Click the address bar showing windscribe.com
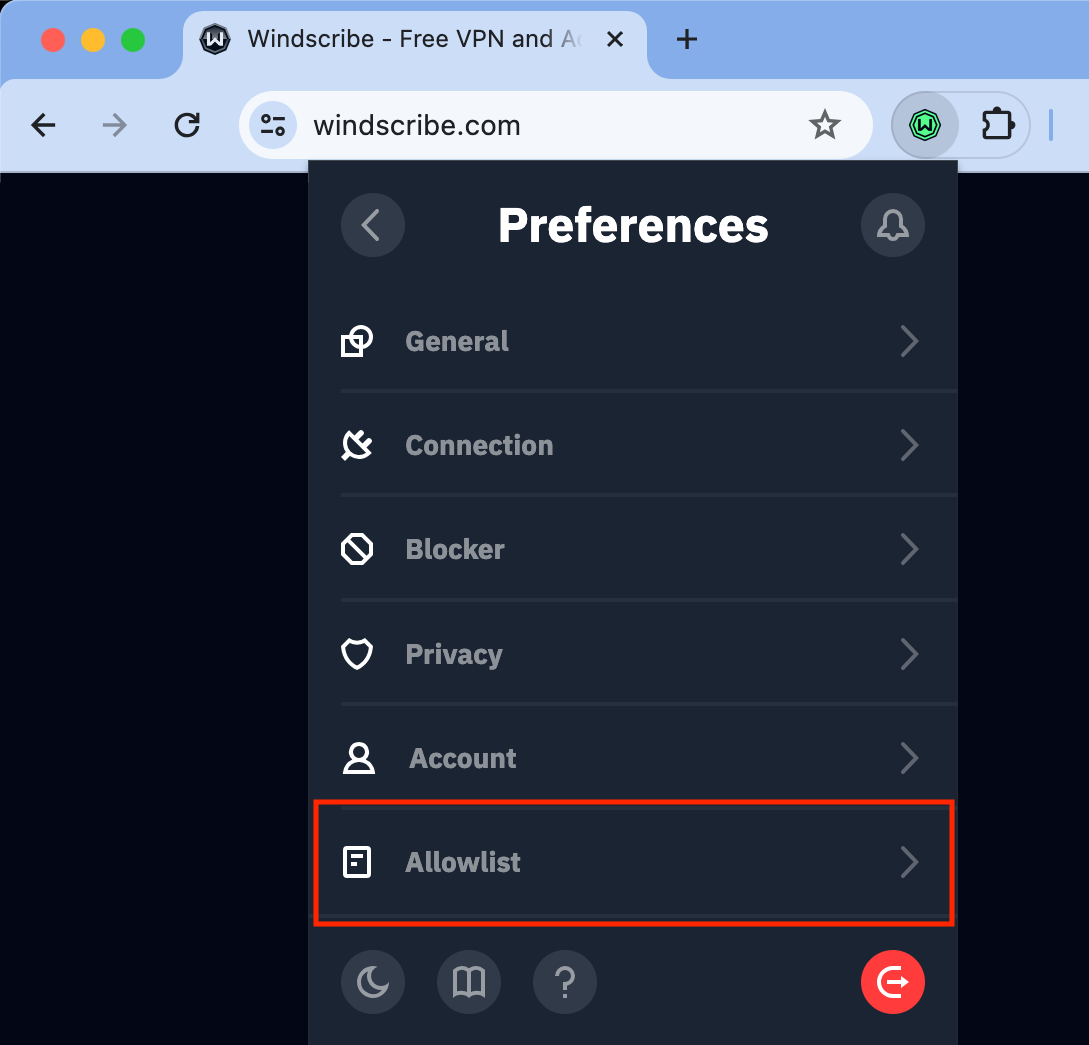 500,125
